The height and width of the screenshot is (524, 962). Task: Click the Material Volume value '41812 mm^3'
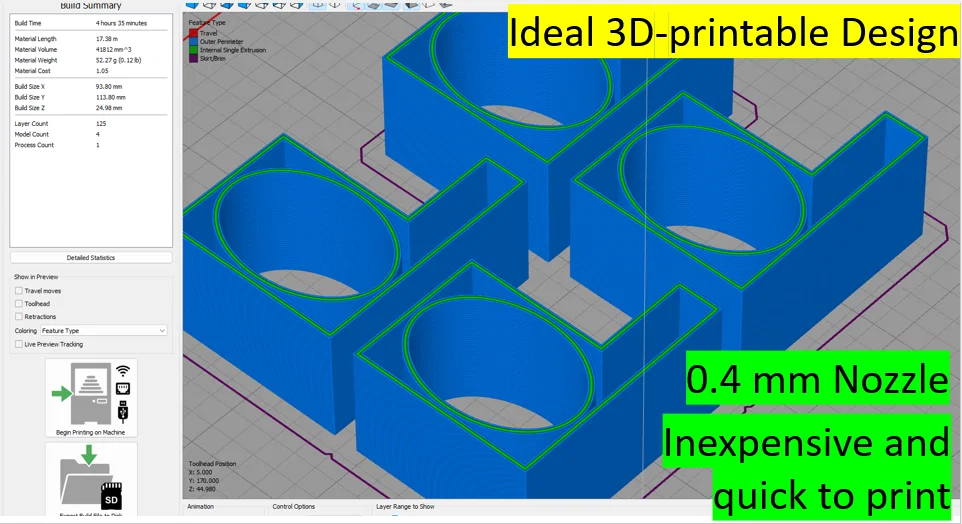(x=114, y=50)
